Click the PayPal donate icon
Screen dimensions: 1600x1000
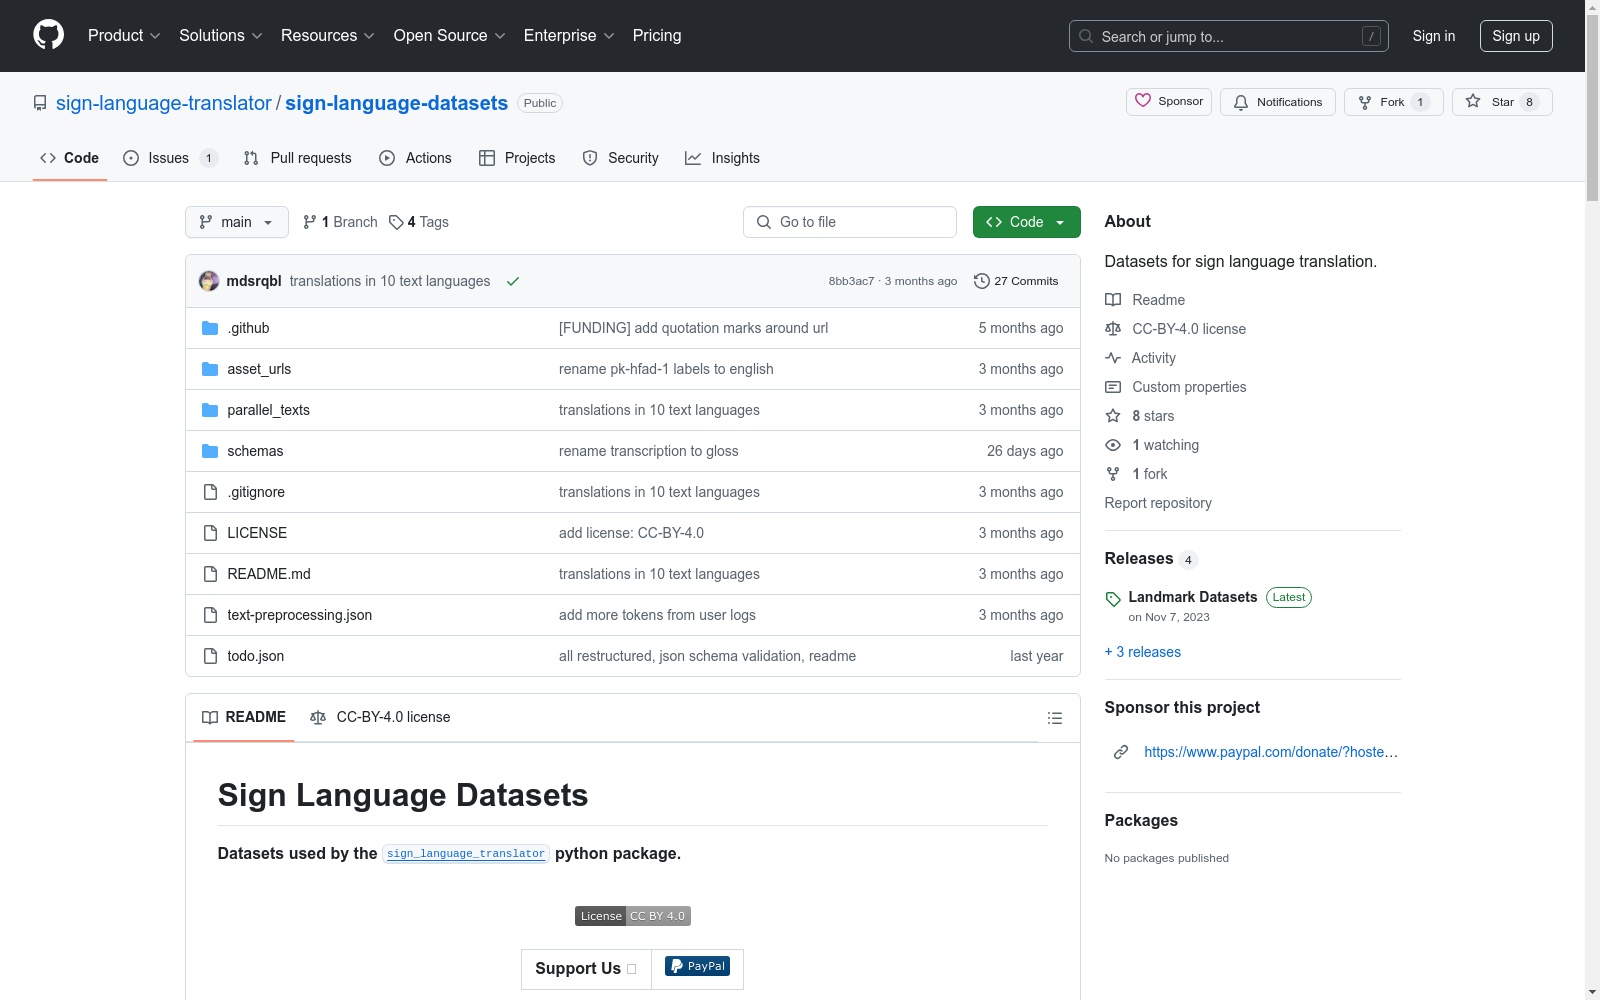tap(697, 966)
